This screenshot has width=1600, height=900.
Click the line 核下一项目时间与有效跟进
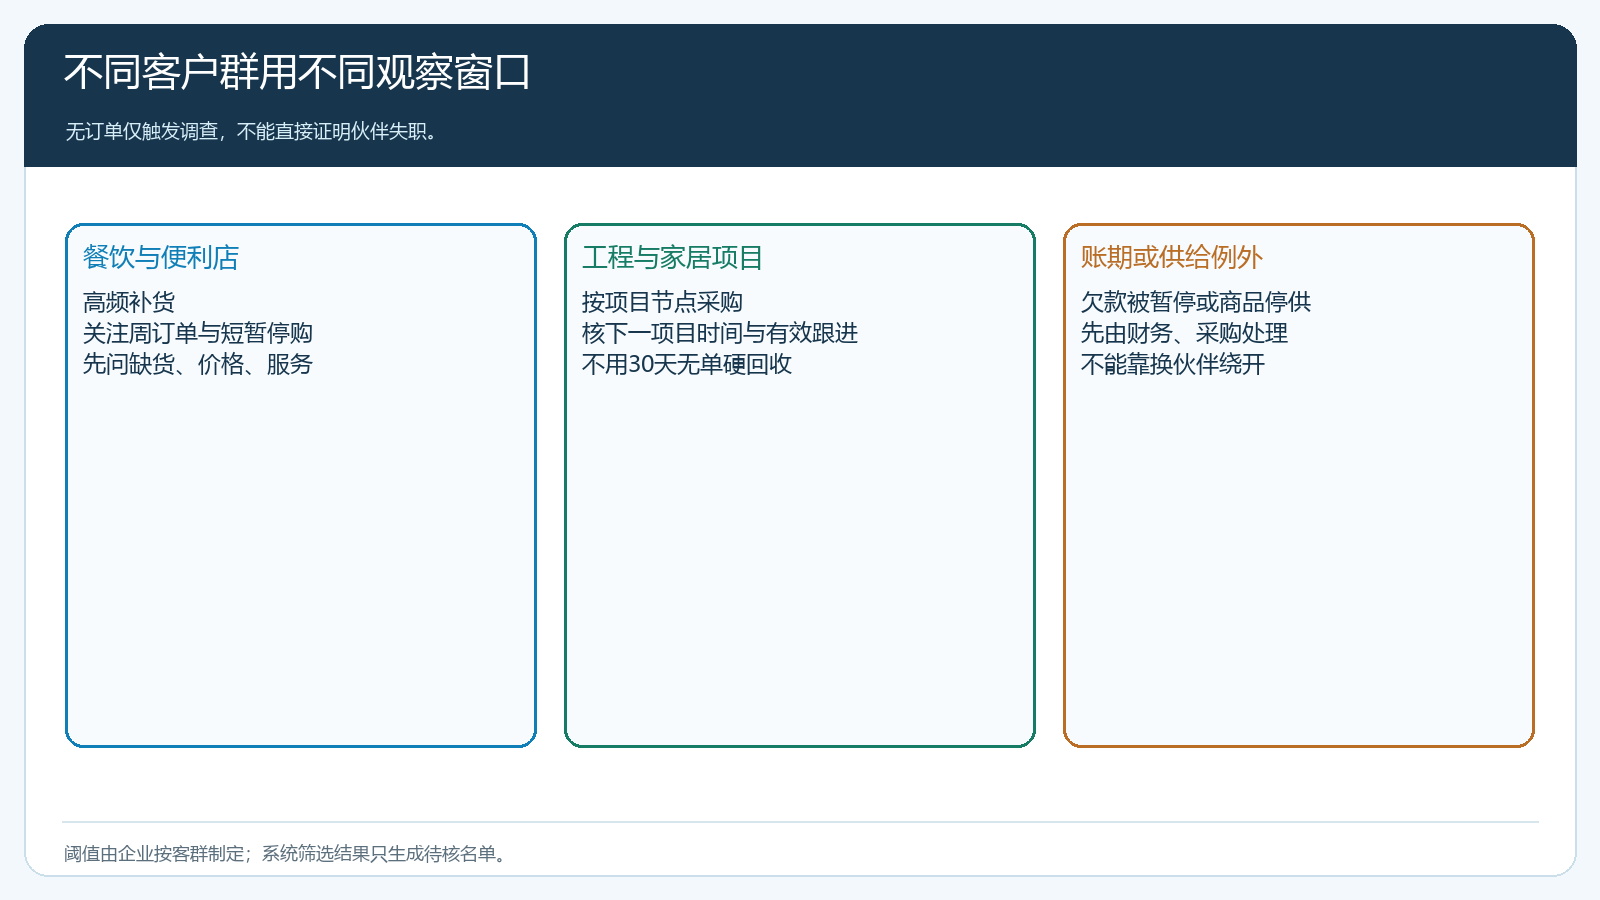[x=720, y=333]
